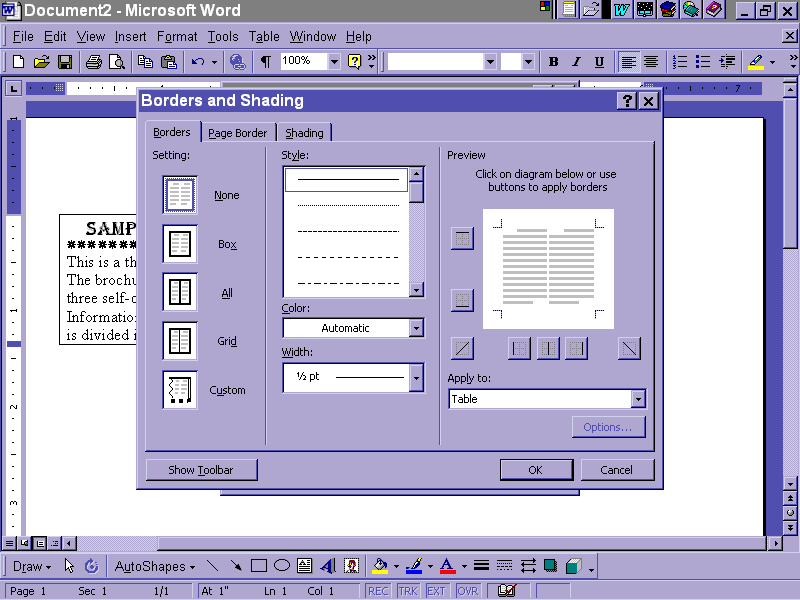
Task: Select the solid line in the Style list
Action: tap(347, 180)
